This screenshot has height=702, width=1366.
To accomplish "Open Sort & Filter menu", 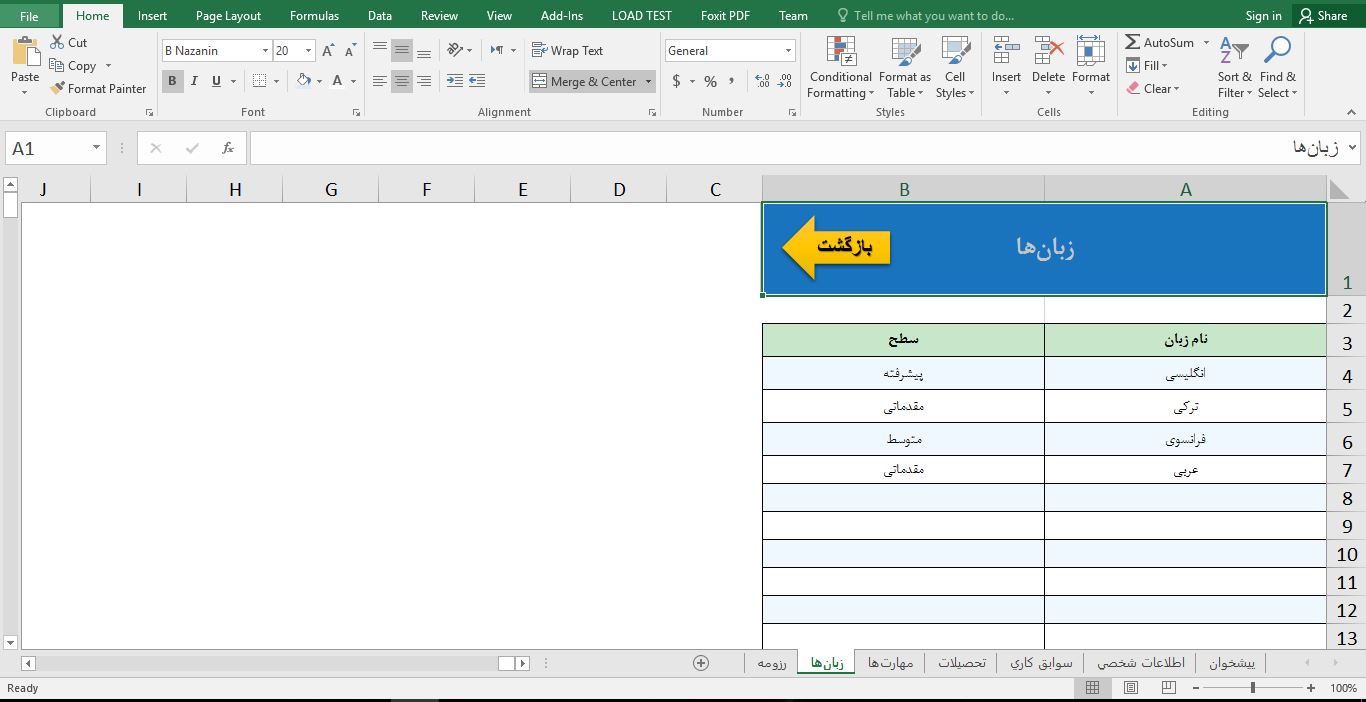I will click(1234, 67).
